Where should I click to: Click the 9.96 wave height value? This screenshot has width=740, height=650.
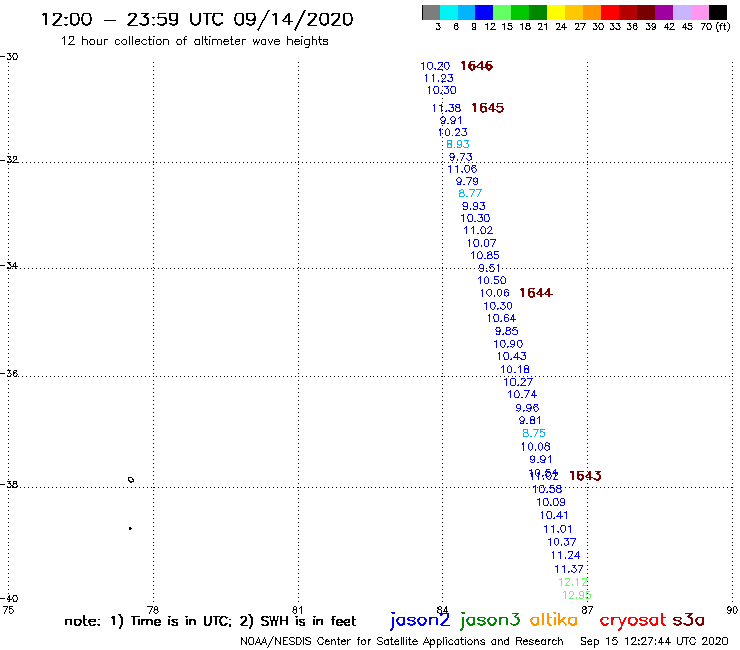tap(527, 408)
